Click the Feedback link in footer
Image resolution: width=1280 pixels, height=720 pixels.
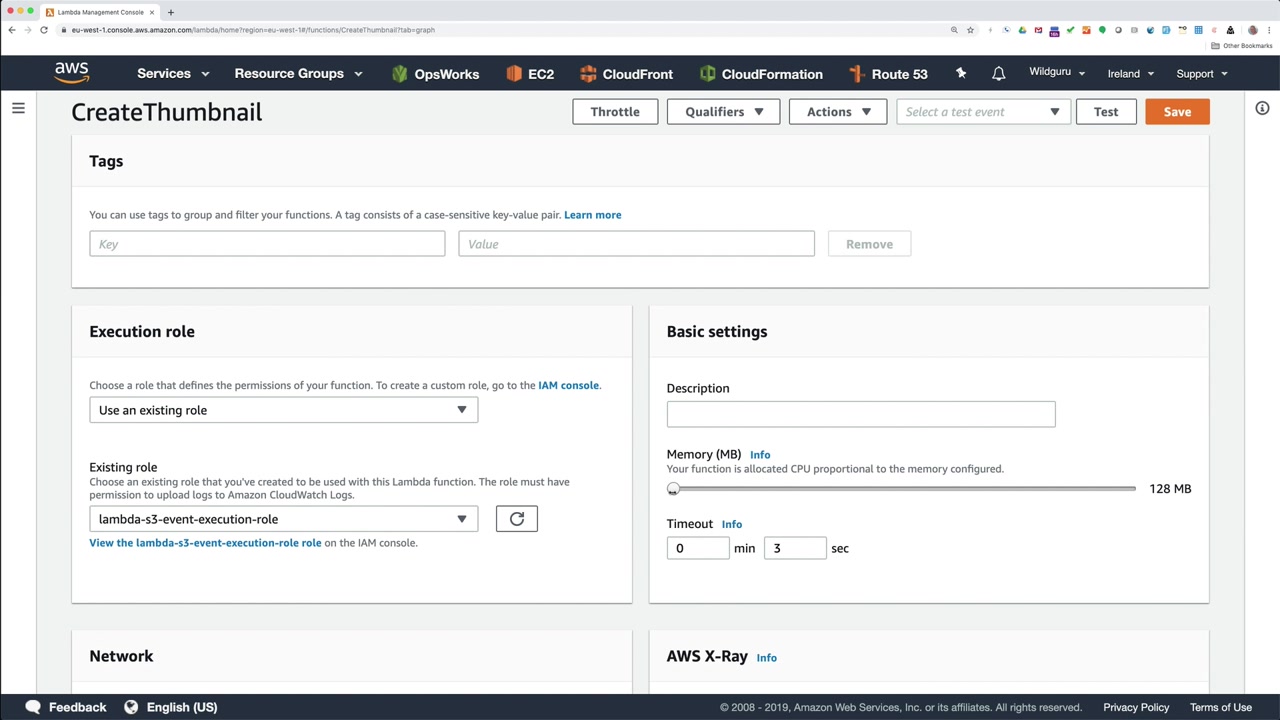click(77, 707)
